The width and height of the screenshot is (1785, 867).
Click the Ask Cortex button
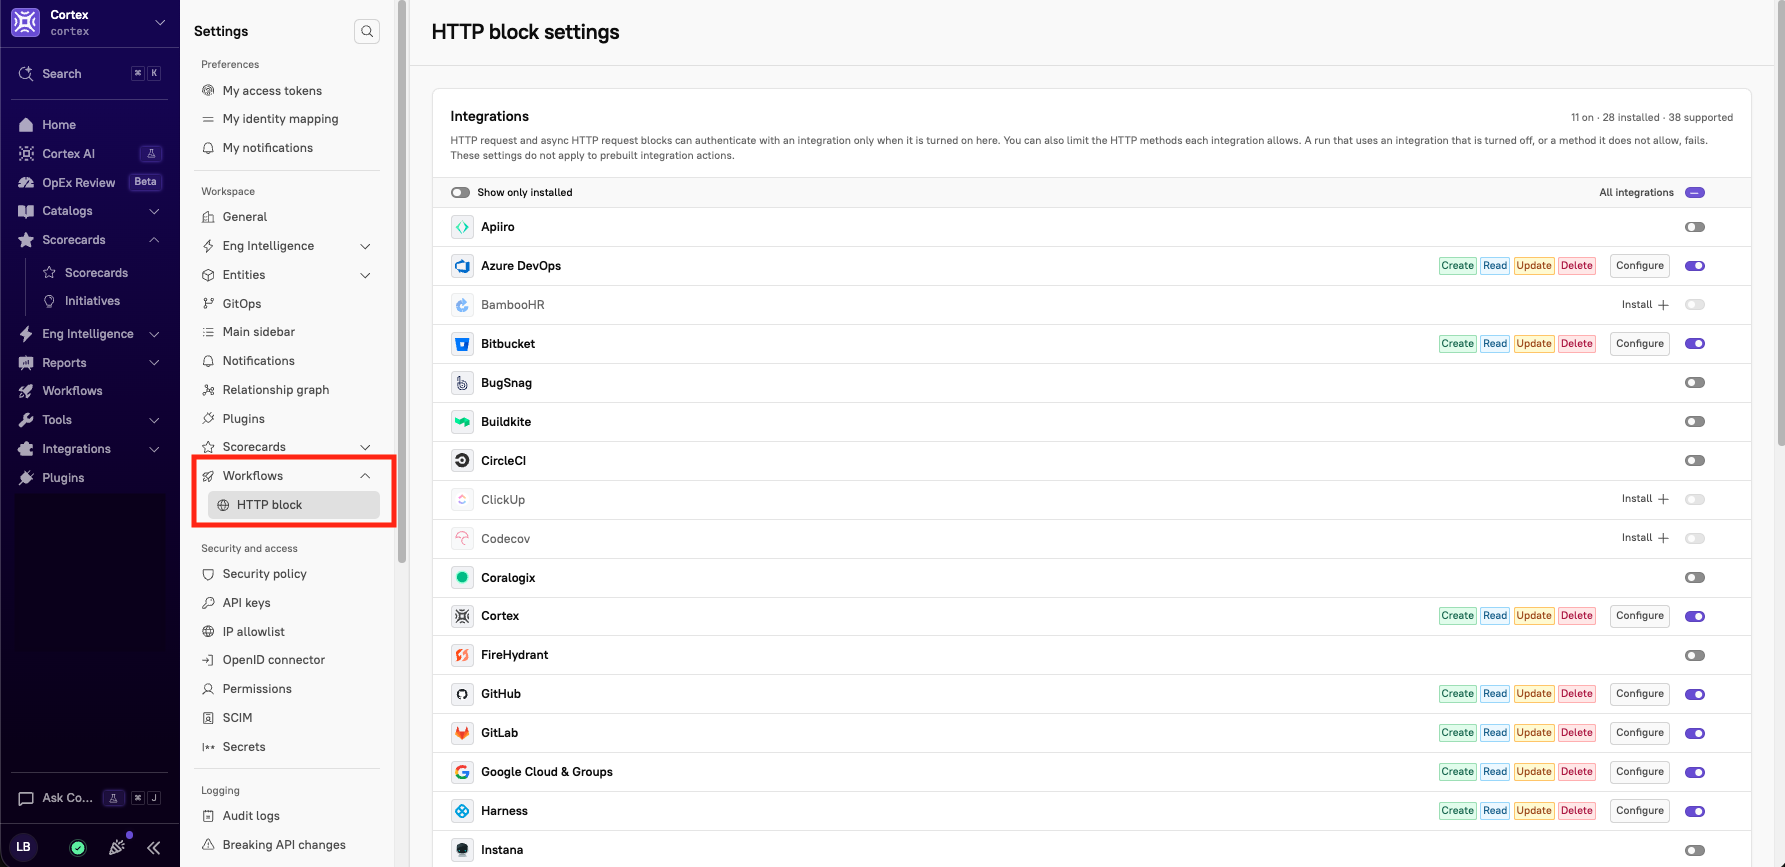tap(90, 798)
